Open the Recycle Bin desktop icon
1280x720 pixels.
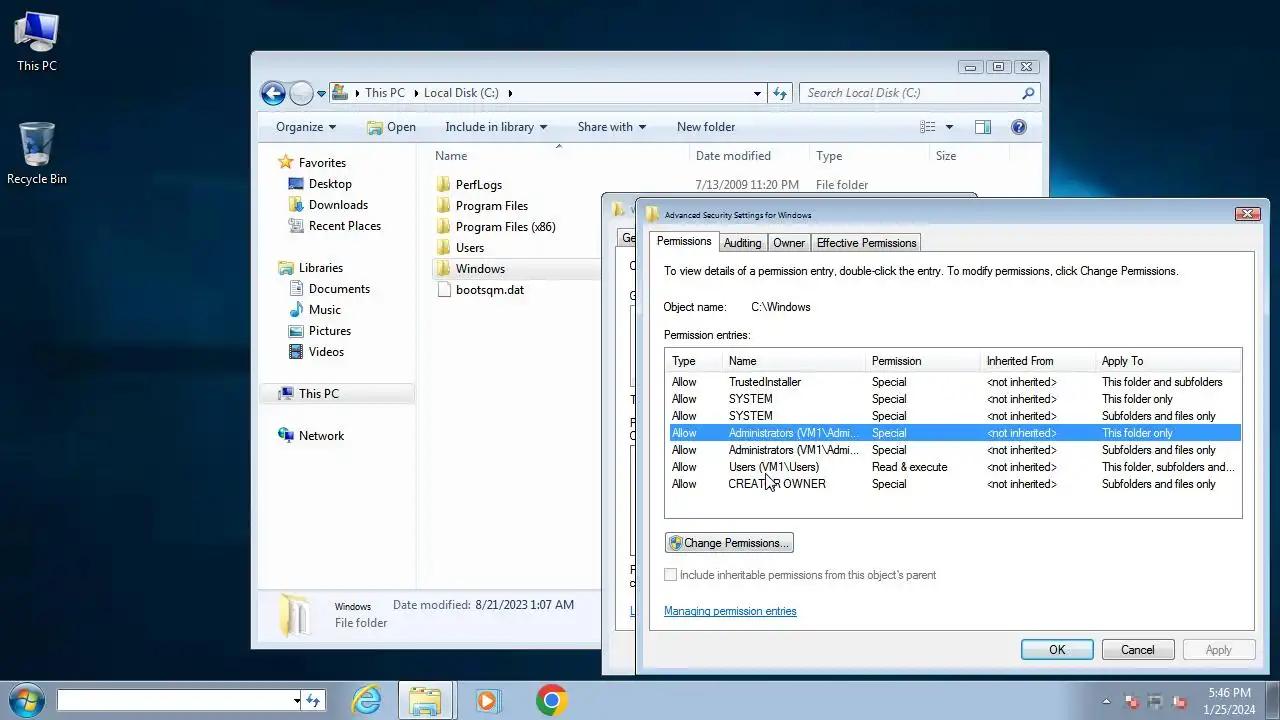coord(37,154)
